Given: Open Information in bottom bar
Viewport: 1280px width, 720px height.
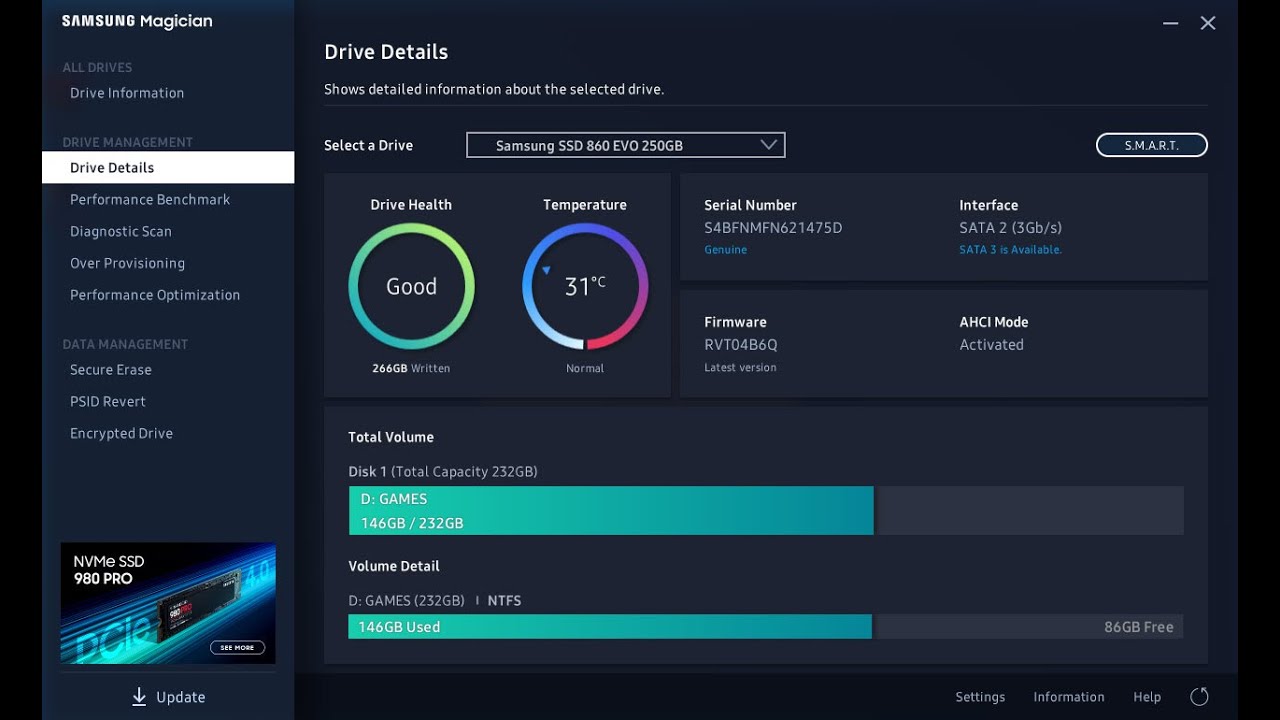Looking at the screenshot, I should tap(1069, 697).
